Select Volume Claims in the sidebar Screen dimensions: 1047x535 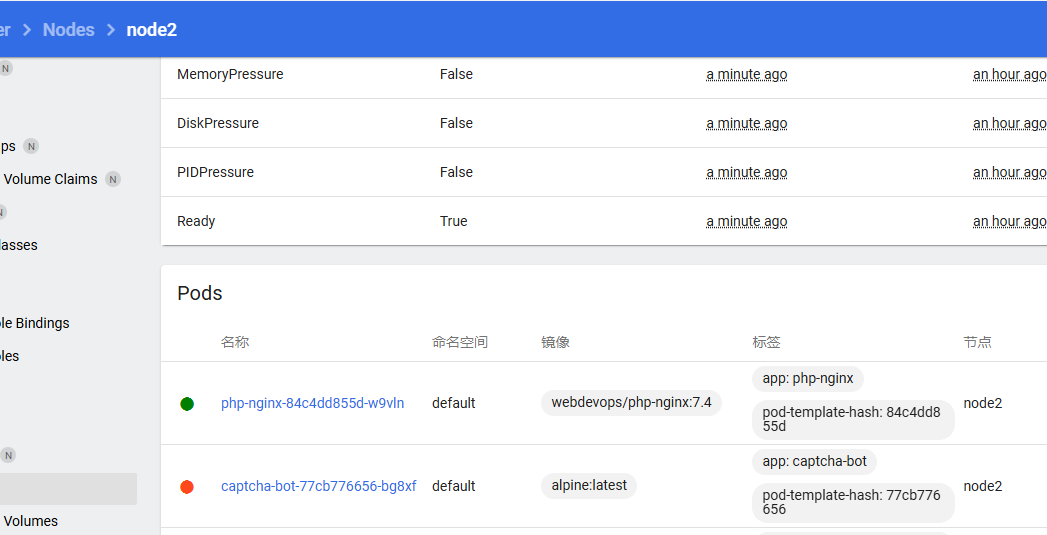50,179
